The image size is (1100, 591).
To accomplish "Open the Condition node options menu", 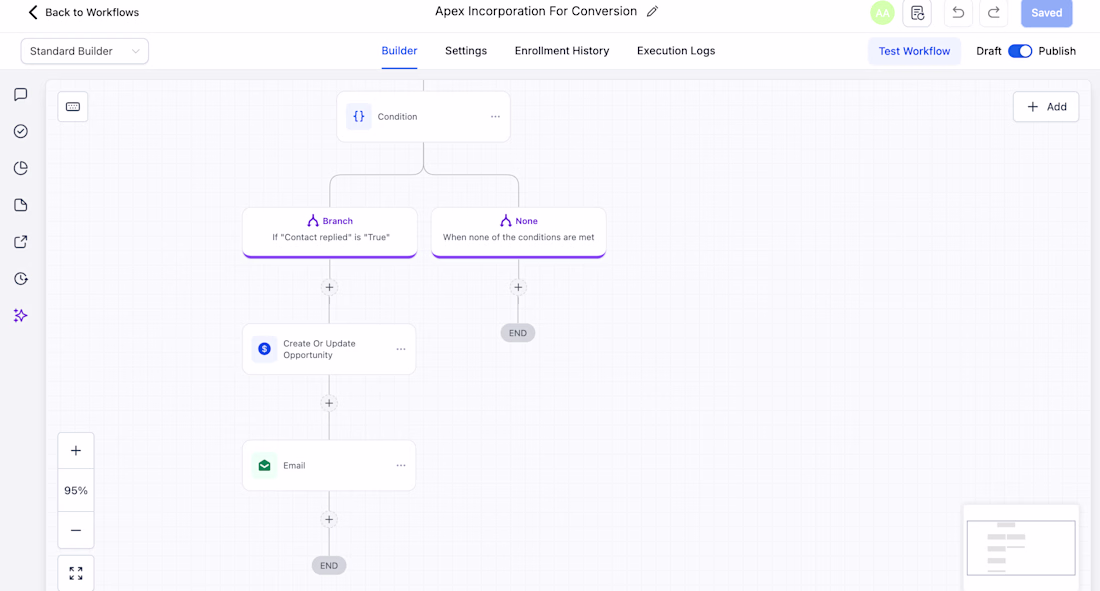I will coord(495,117).
